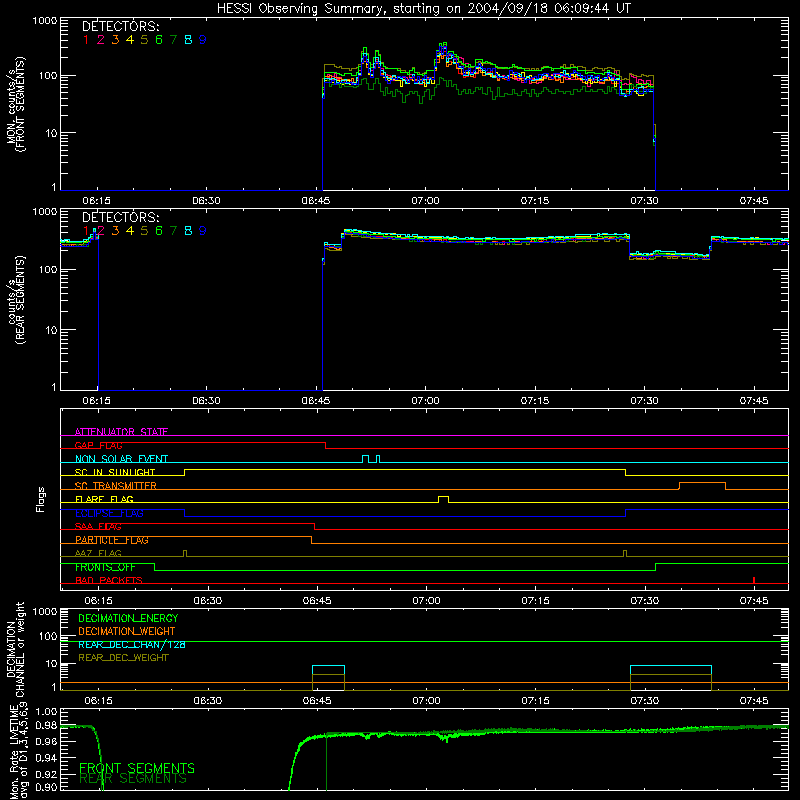Click the red BAD_PACKETS spike near 07:45
800x800 pixels.
(x=754, y=580)
